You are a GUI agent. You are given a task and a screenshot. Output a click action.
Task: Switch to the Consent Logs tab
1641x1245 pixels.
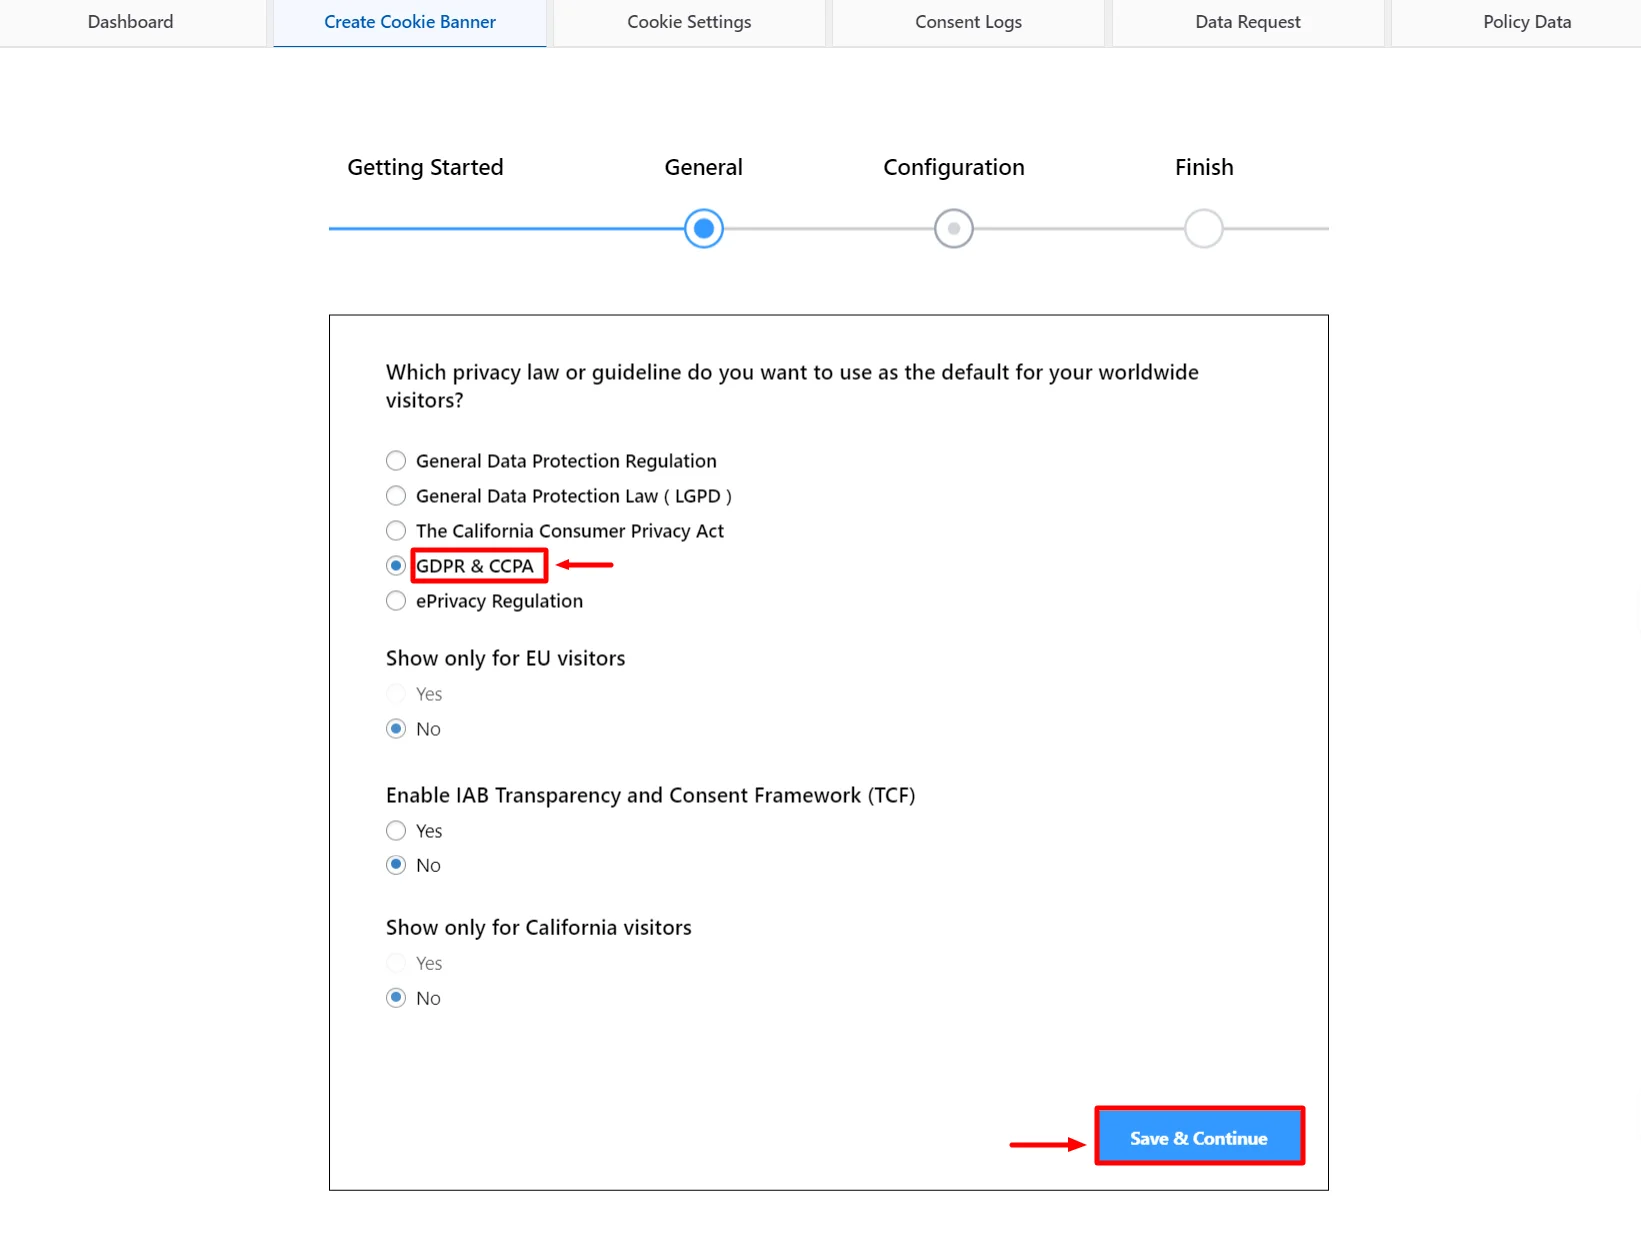[967, 21]
